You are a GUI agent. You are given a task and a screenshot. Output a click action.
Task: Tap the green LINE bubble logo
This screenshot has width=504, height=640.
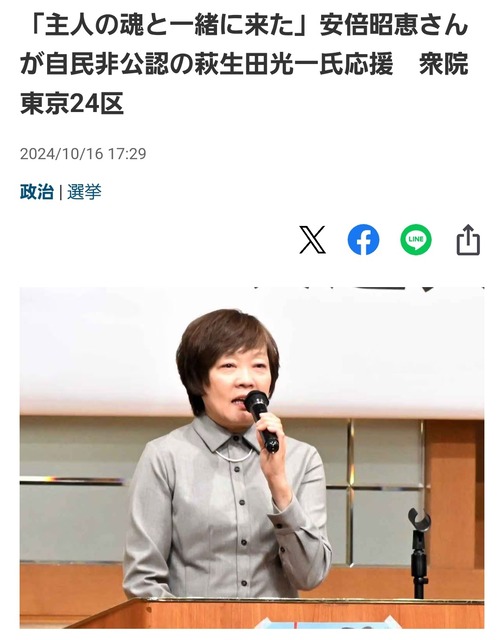(416, 240)
